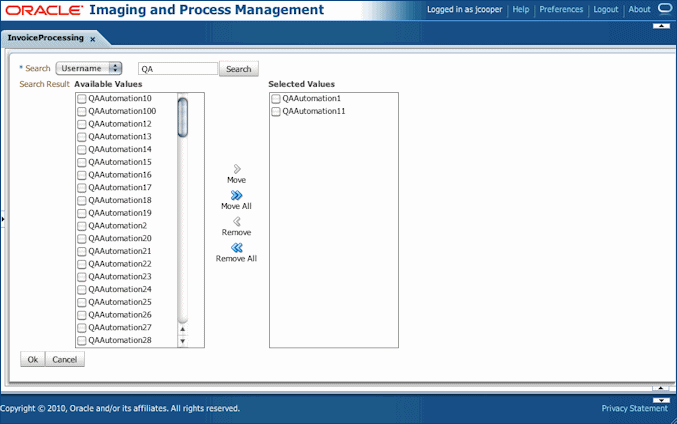Screen dimensions: 677x424
Task: Check the QAAutomation20 checkbox
Action: click(x=82, y=239)
